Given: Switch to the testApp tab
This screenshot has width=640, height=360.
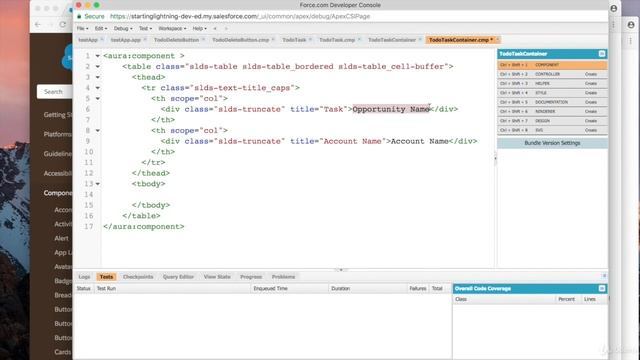Looking at the screenshot, I should (x=88, y=40).
